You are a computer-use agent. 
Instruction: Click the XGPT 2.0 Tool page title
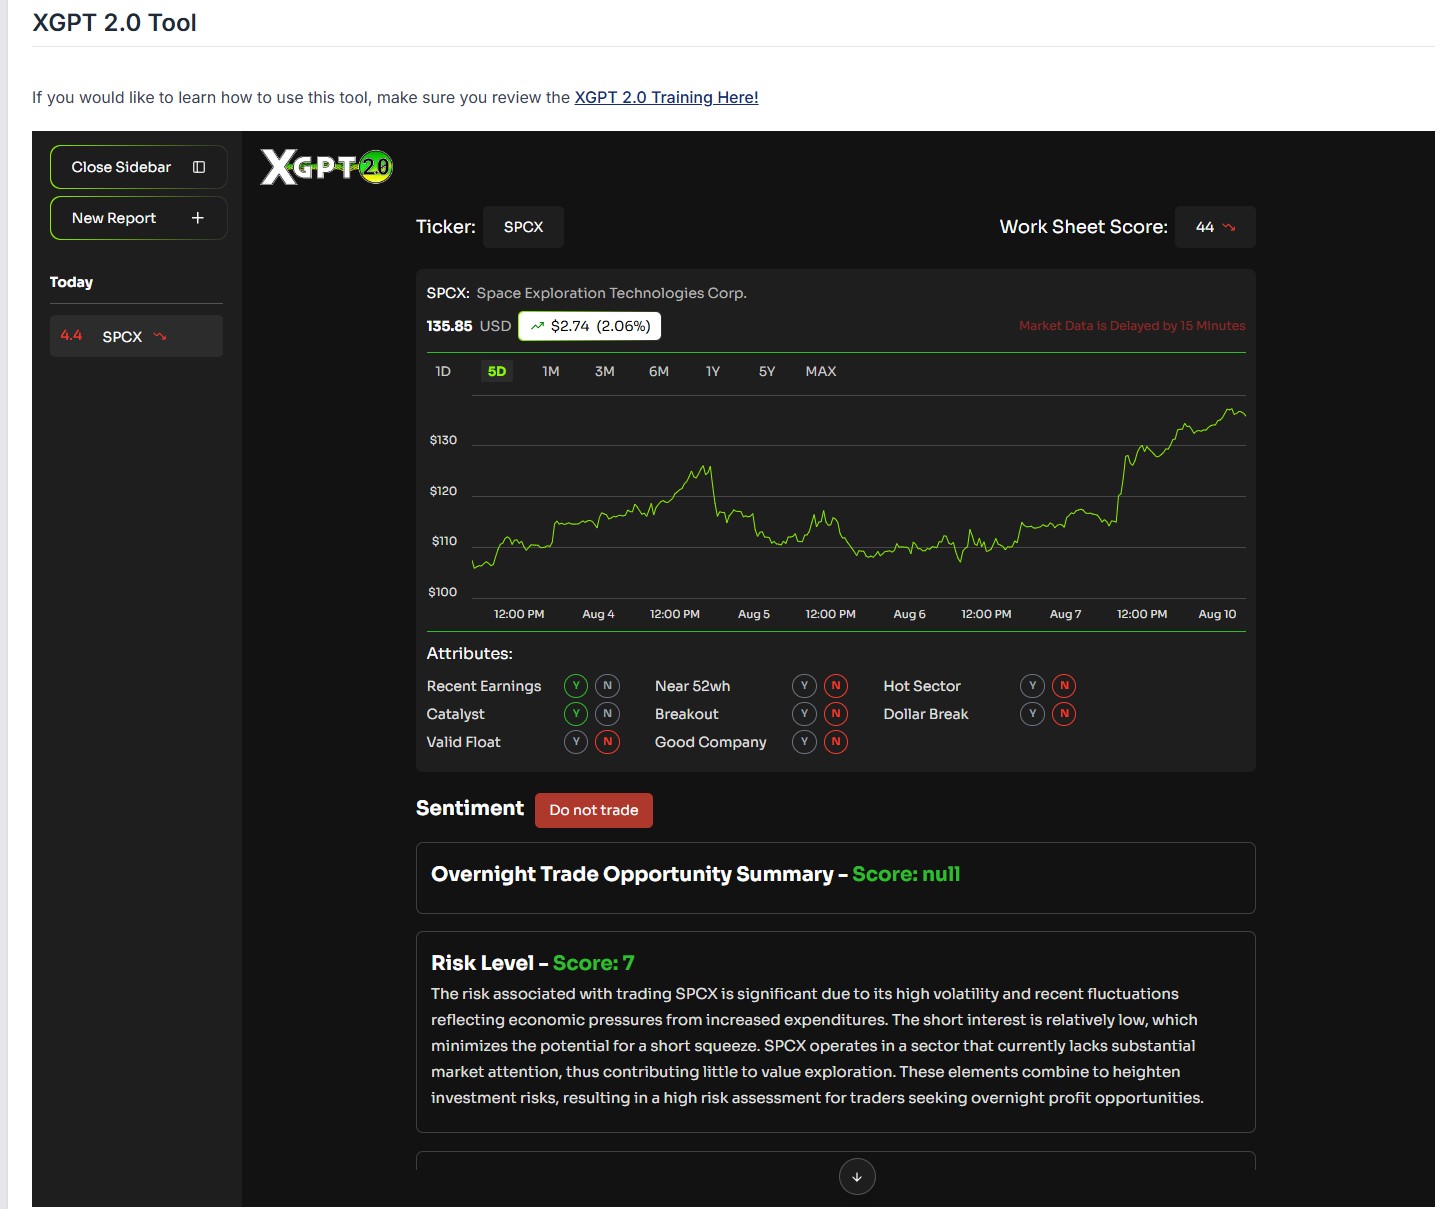point(115,23)
